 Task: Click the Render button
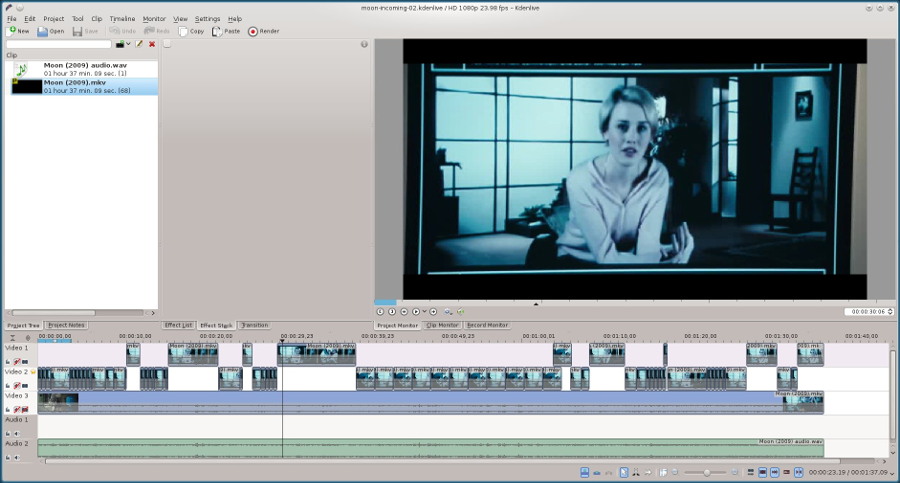pyautogui.click(x=264, y=31)
